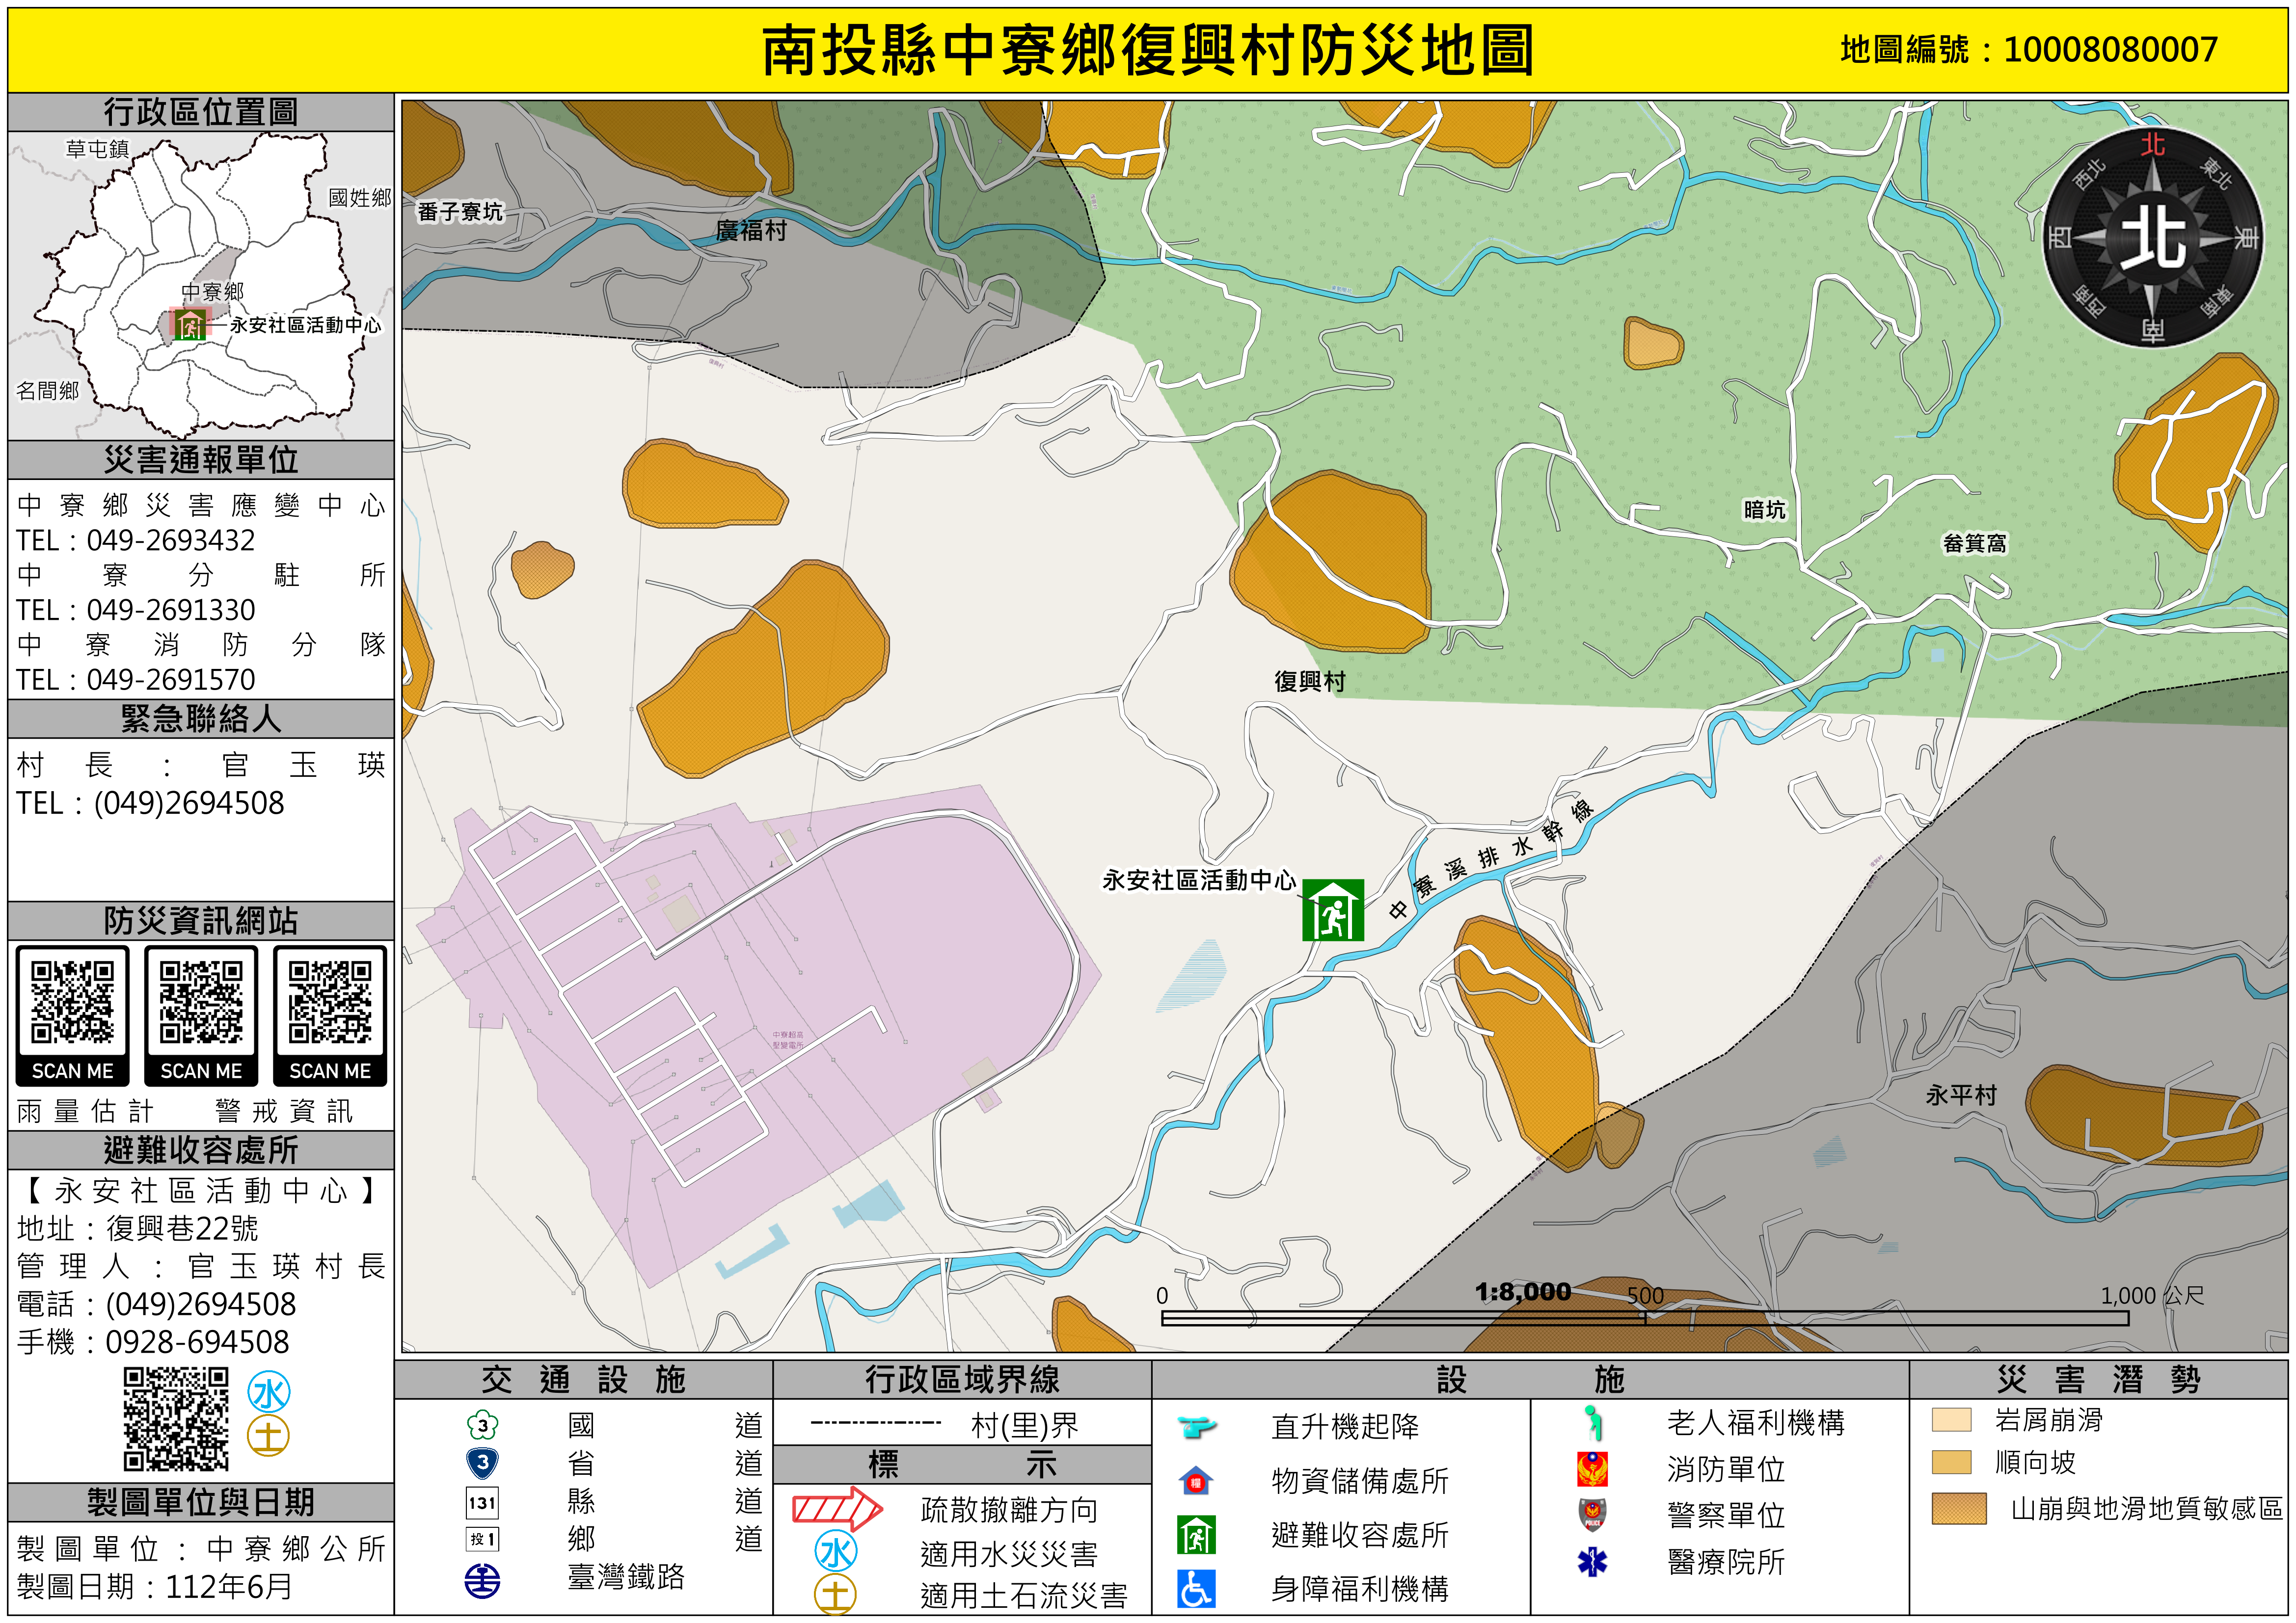
Task: Click the QR code below shelter phone
Action: click(x=176, y=1419)
